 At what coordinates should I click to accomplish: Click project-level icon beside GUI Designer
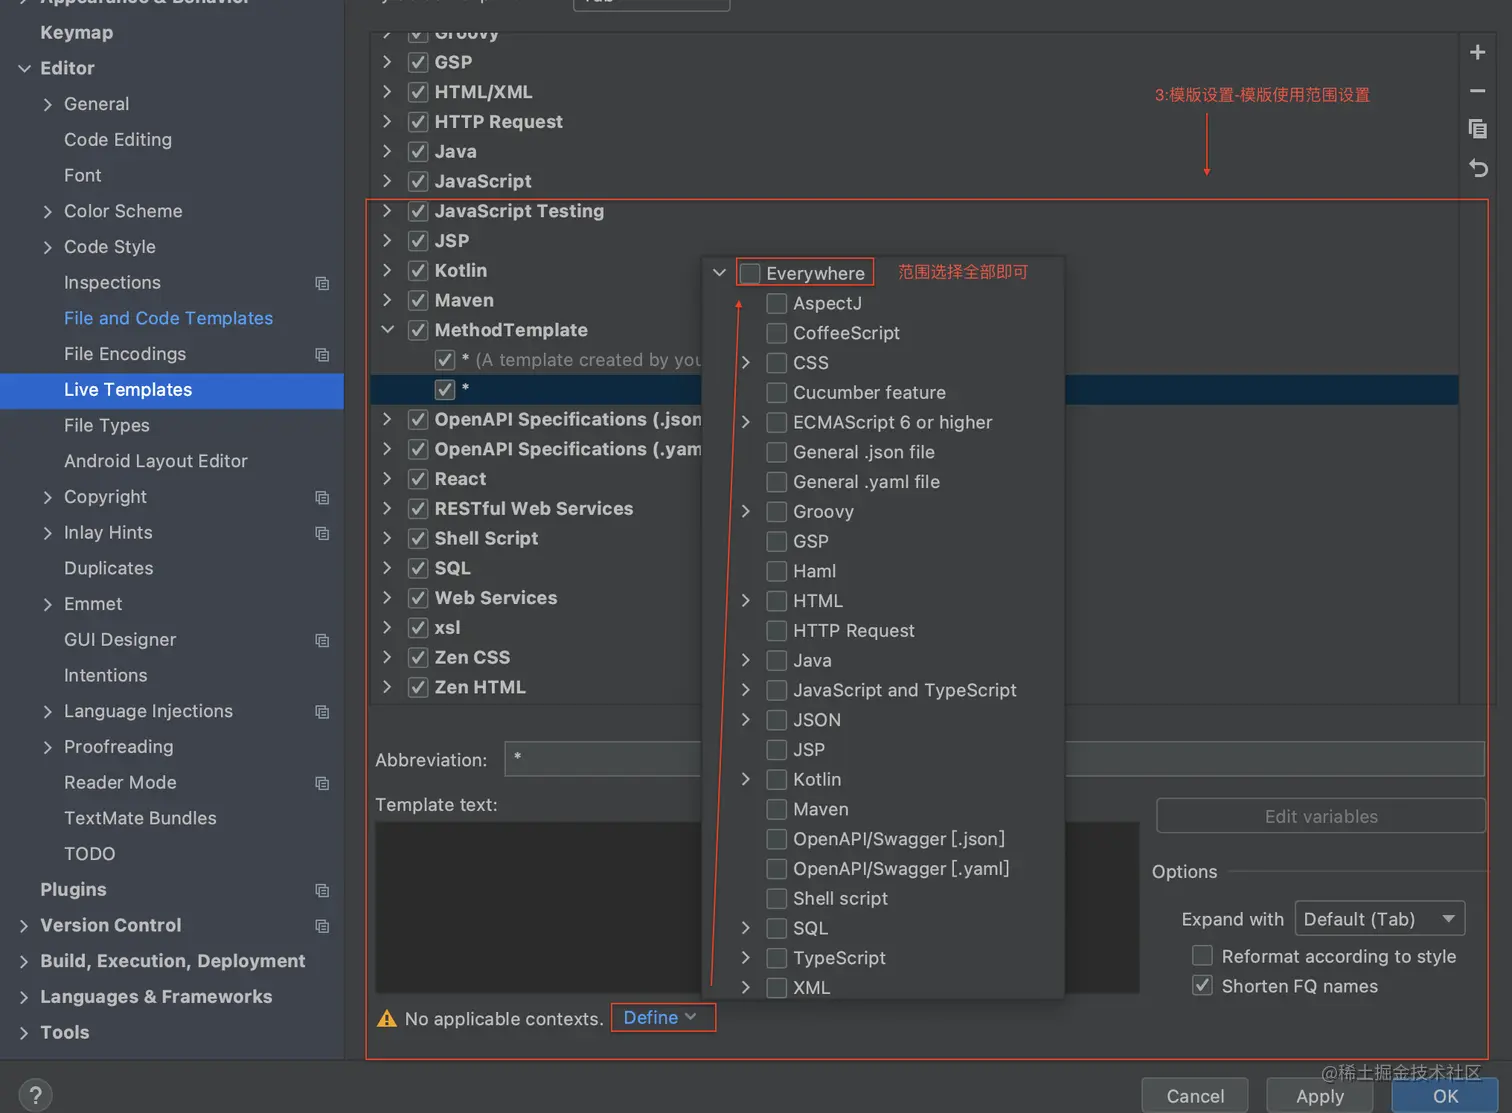click(x=322, y=640)
